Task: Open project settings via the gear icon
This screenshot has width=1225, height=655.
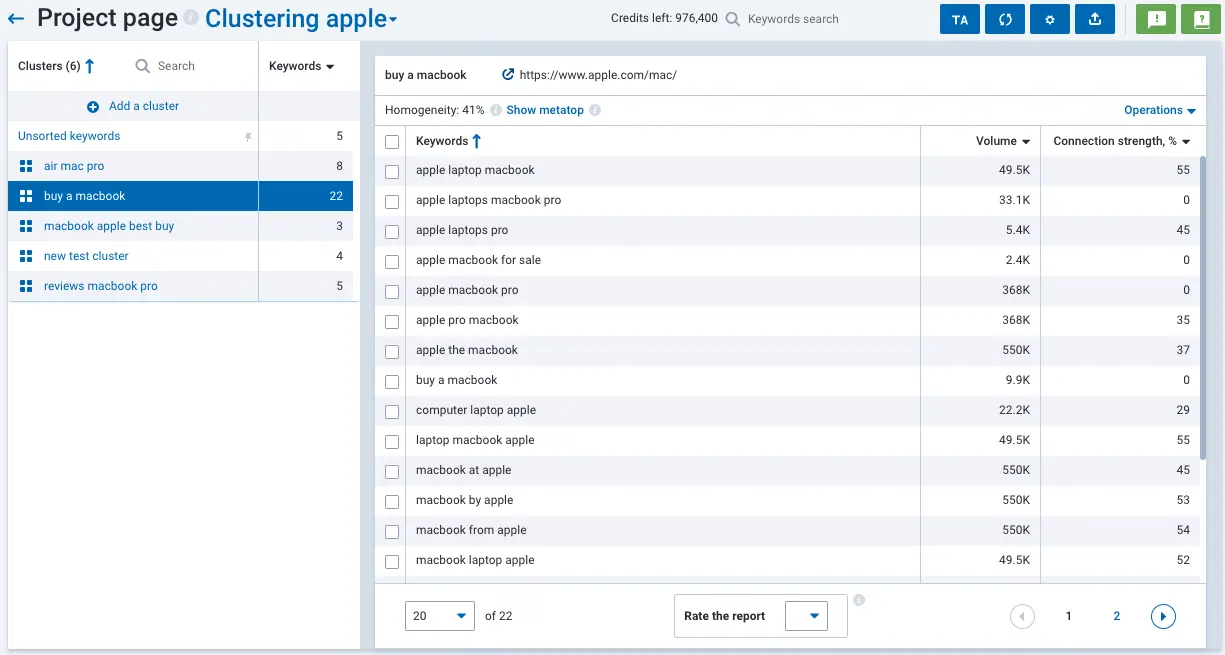Action: pos(1049,18)
